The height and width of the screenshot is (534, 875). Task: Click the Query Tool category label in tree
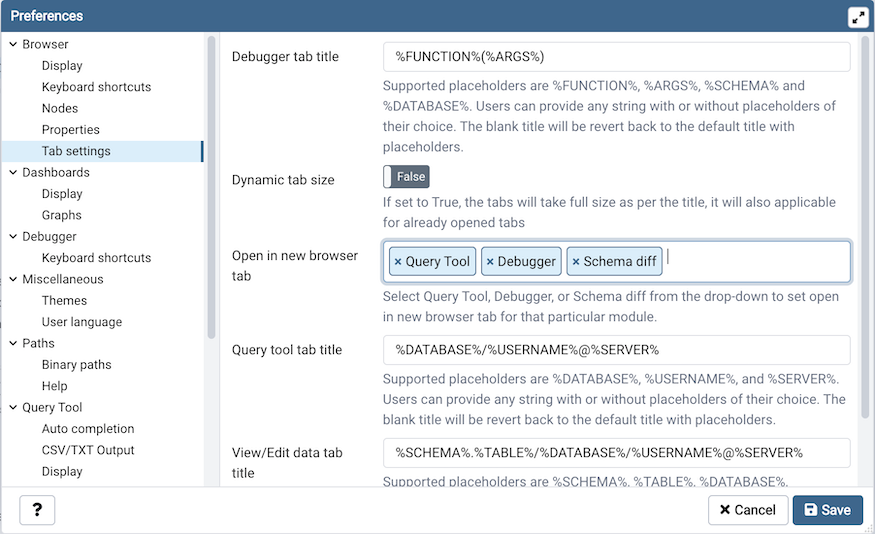point(52,407)
